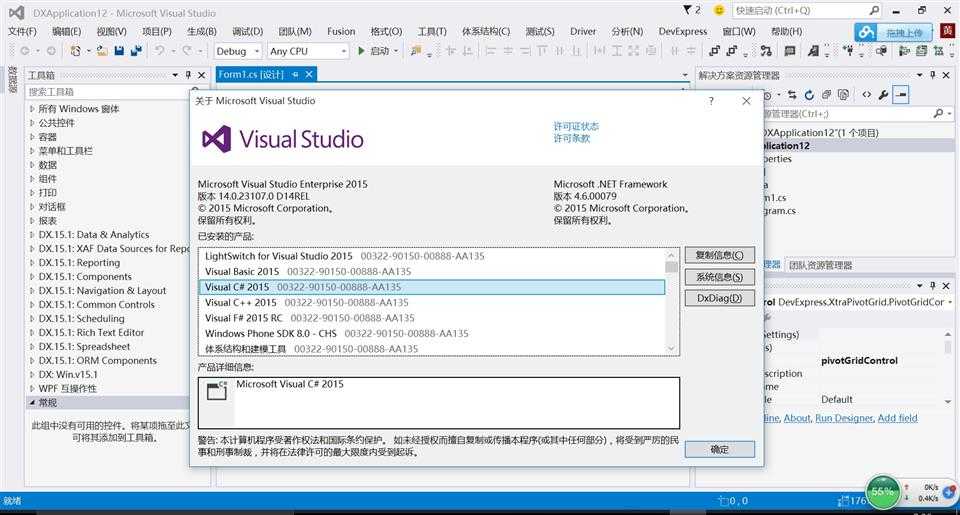Open properties via the wrench icon
This screenshot has height=515, width=960.
click(883, 95)
